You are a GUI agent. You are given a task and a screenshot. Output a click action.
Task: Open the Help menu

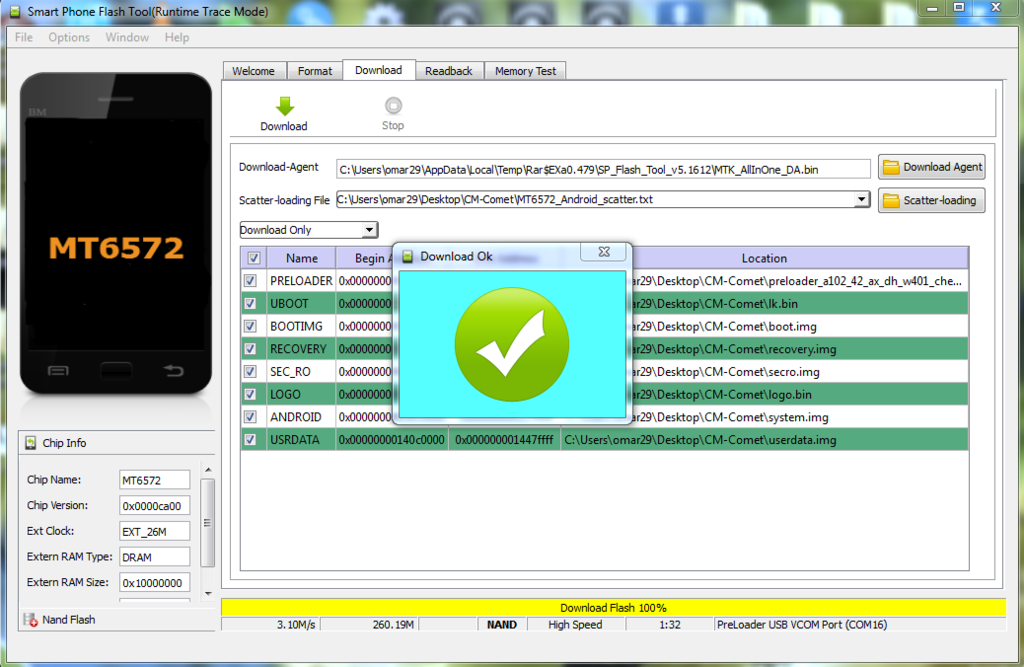pyautogui.click(x=177, y=37)
